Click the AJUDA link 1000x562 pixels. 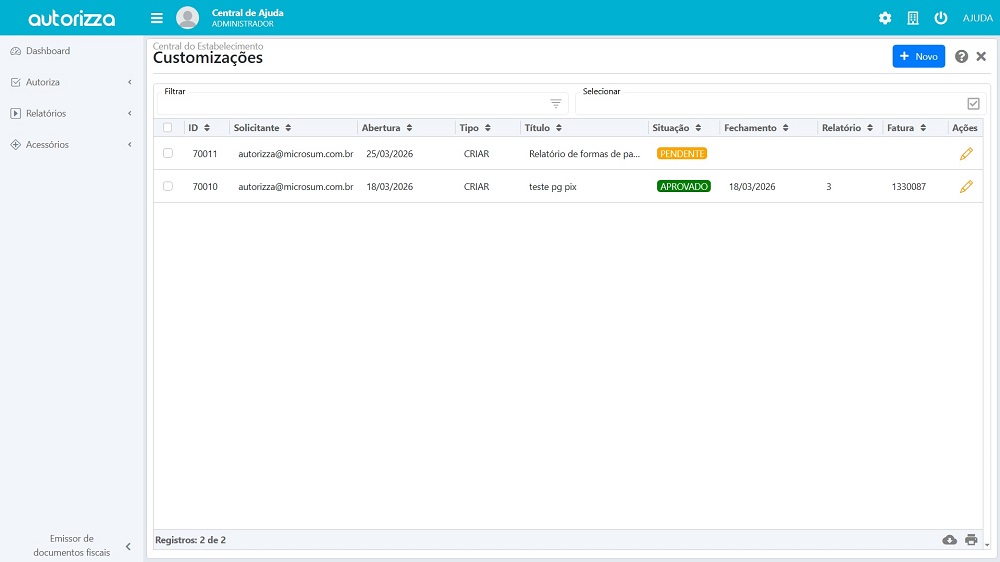point(977,18)
